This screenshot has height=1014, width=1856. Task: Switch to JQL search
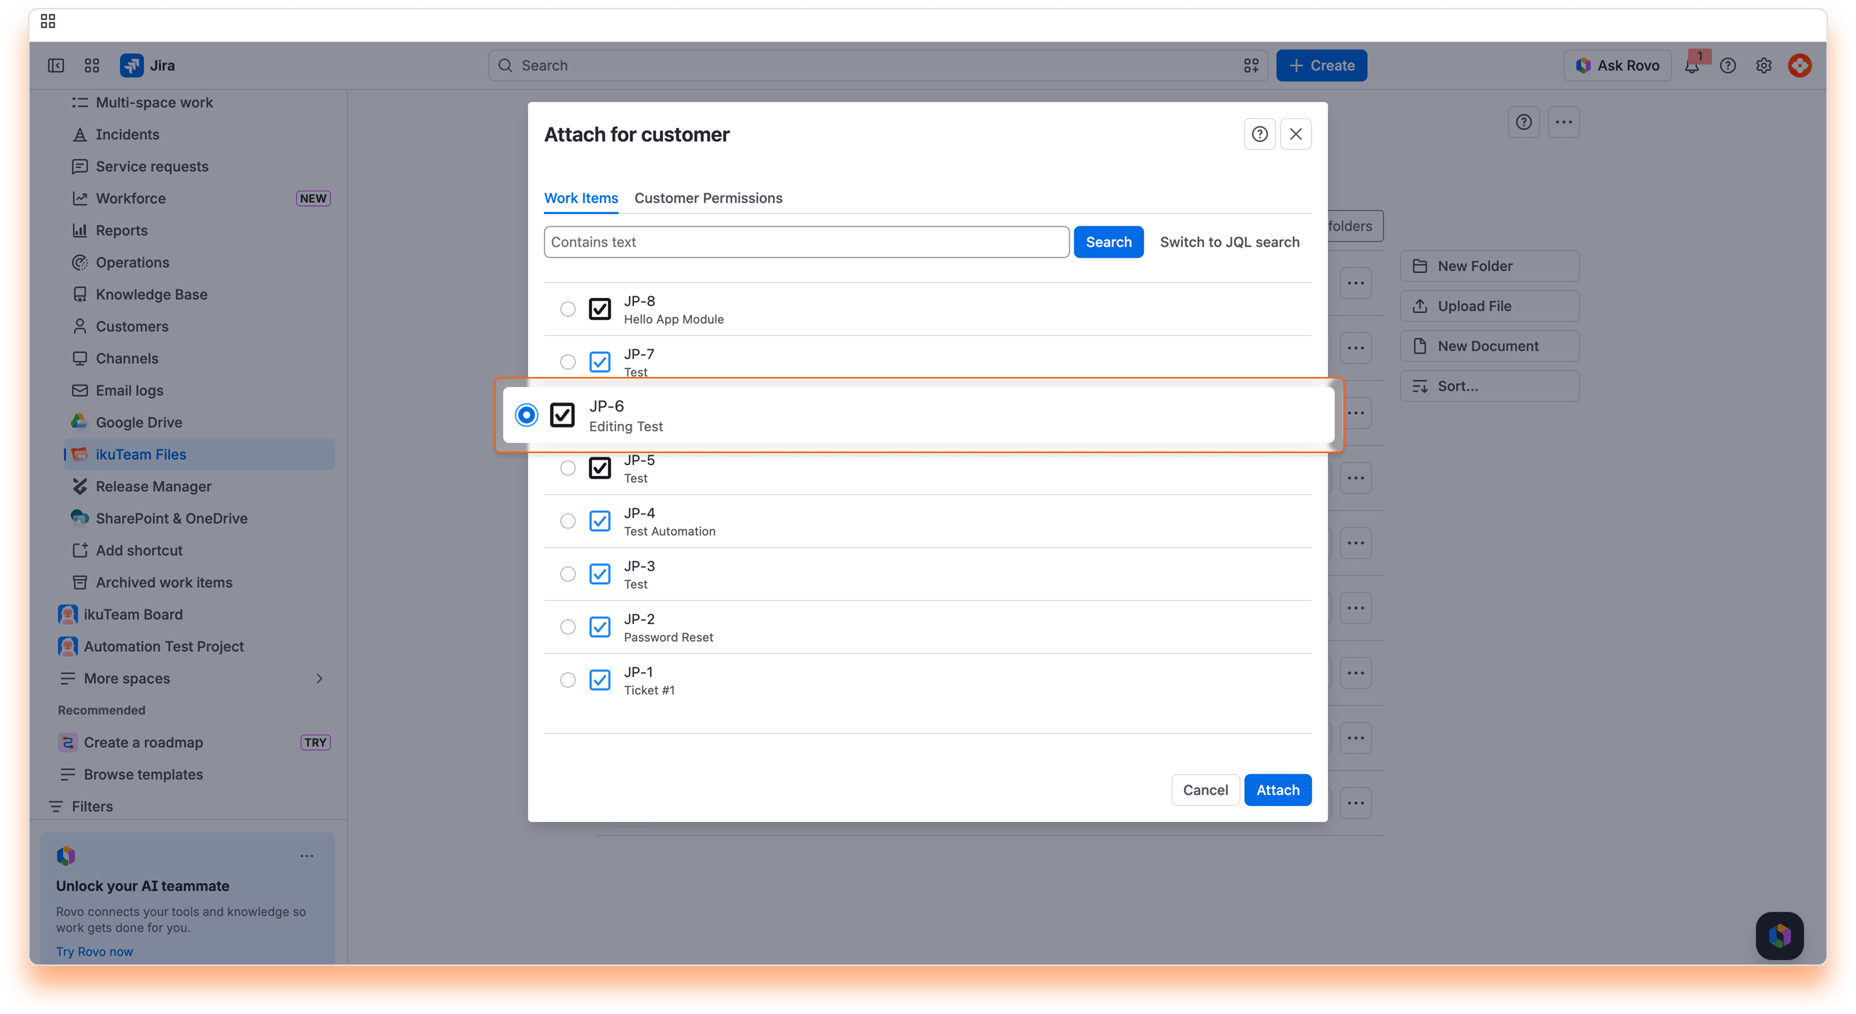tap(1230, 242)
